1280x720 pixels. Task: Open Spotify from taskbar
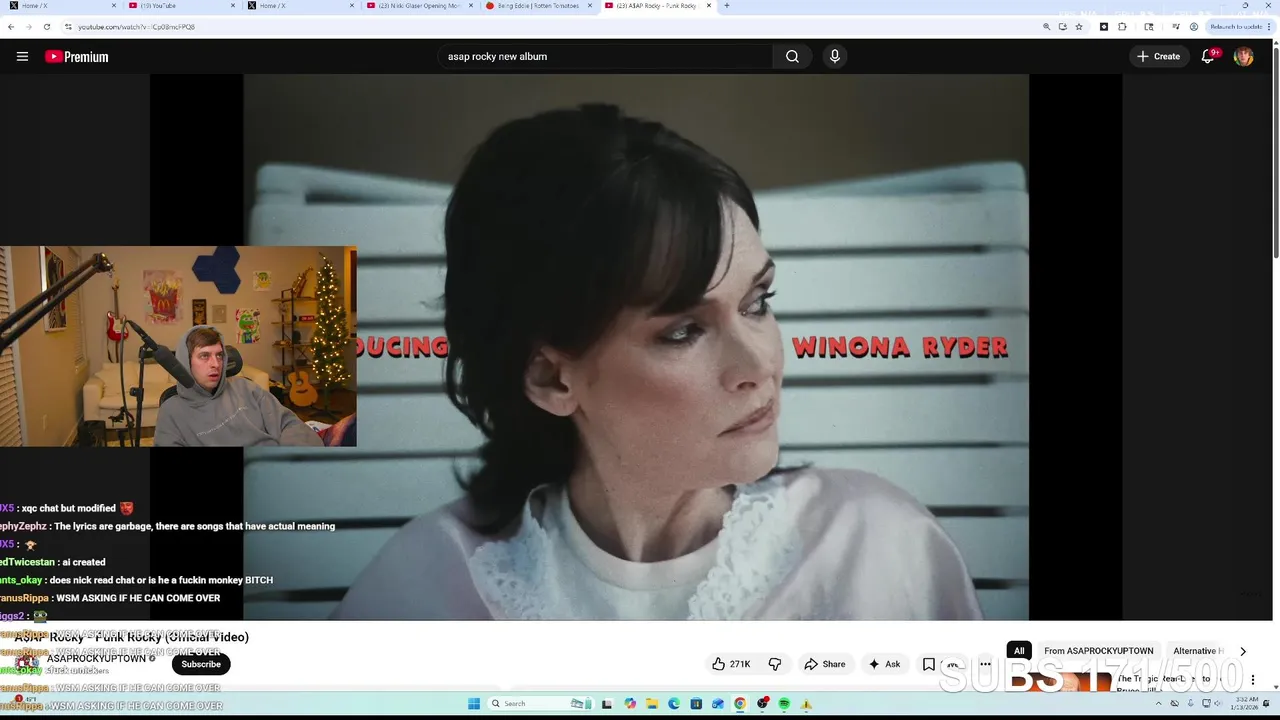784,704
